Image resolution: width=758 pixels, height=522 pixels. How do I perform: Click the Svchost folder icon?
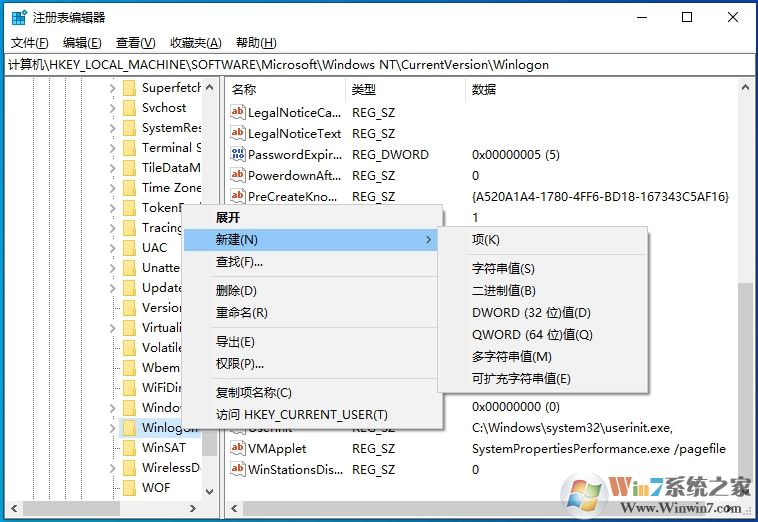pyautogui.click(x=129, y=108)
